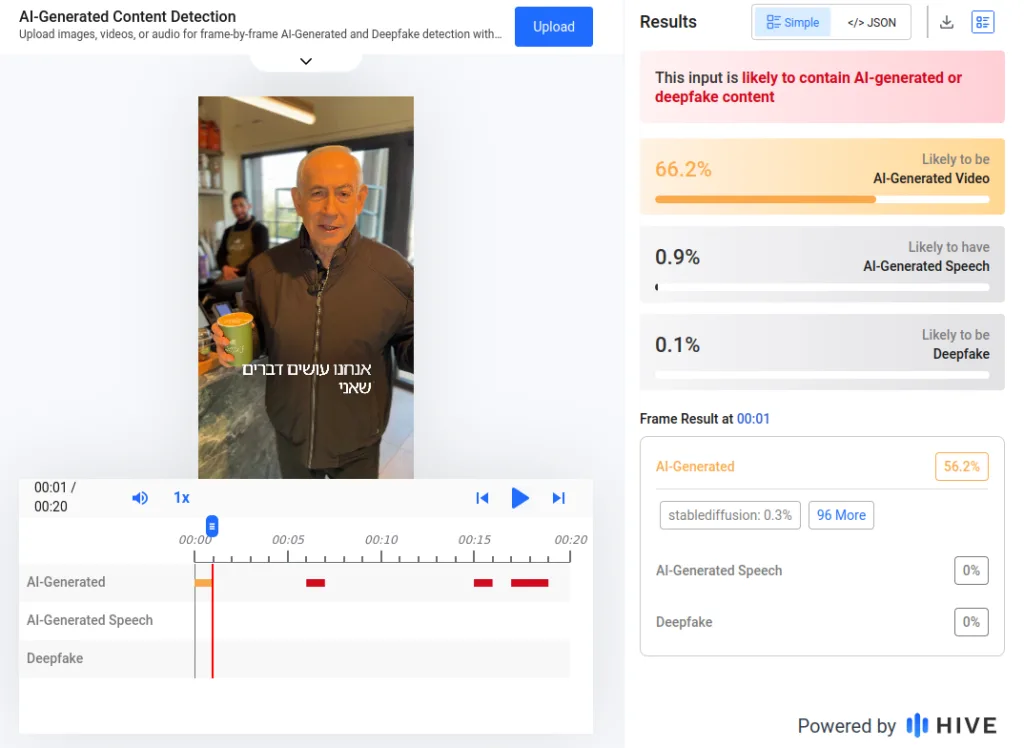Open the detailed list view icon
This screenshot has width=1024, height=748.
pyautogui.click(x=982, y=22)
